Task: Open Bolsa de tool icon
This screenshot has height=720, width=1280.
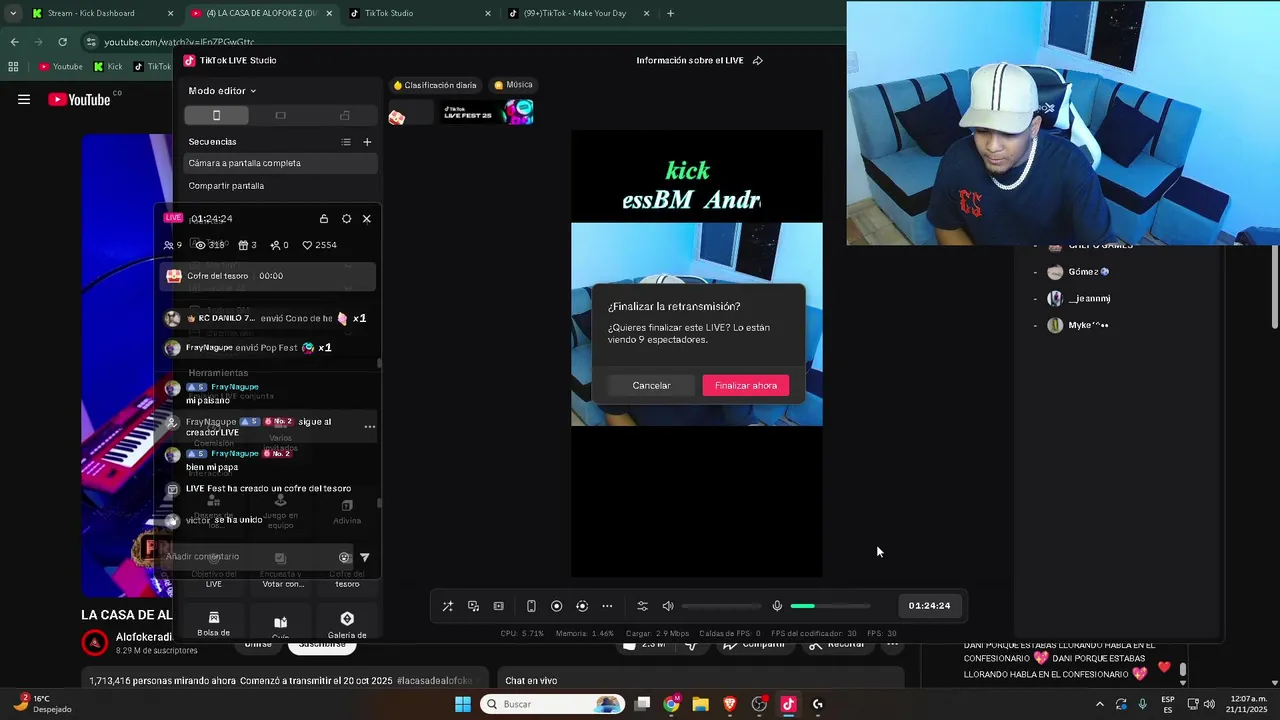Action: pos(214,624)
